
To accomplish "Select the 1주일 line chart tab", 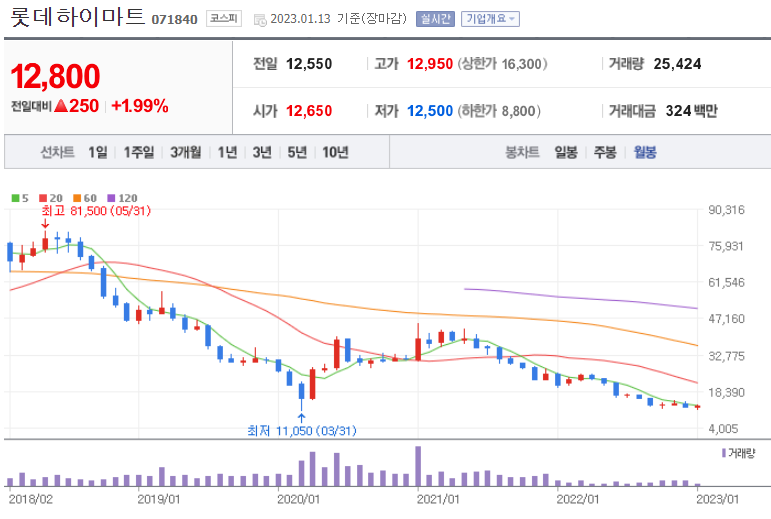I will point(139,152).
